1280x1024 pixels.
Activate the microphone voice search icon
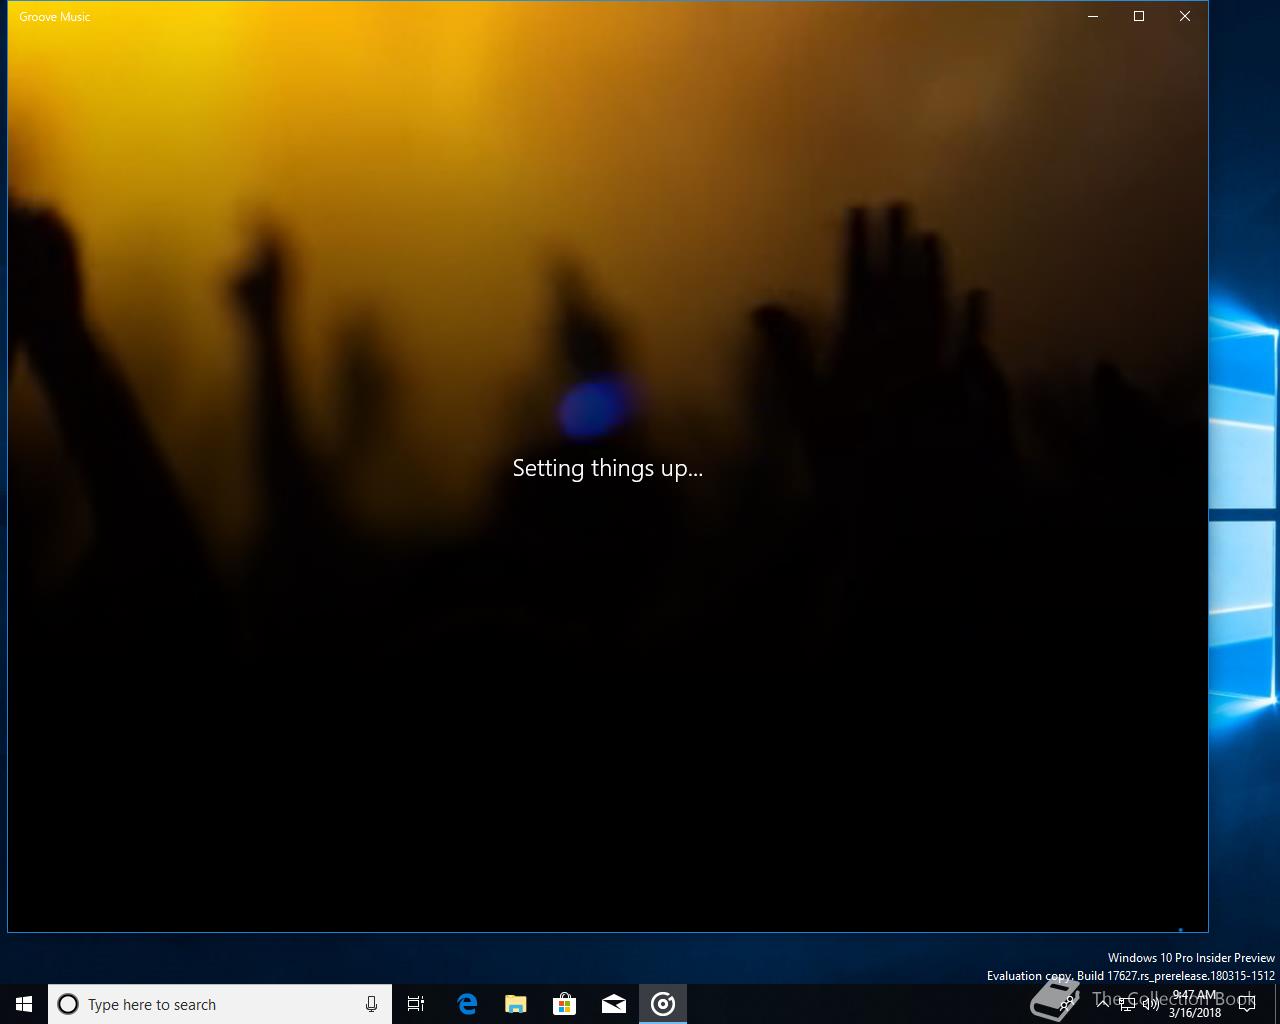(371, 1004)
